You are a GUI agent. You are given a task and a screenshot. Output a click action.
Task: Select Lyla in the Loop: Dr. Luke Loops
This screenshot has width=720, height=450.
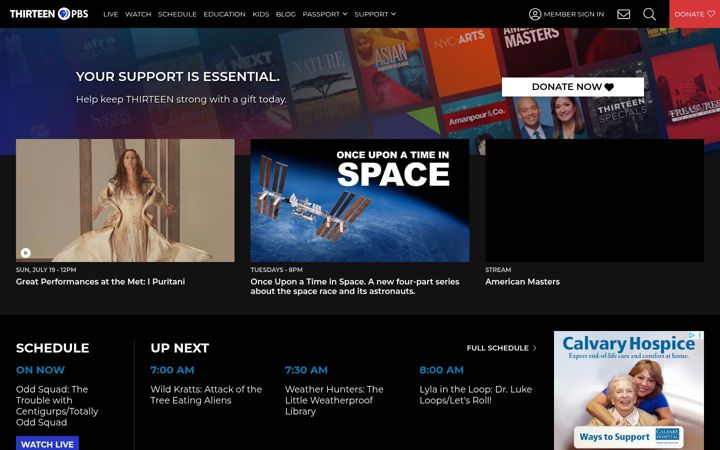point(476,394)
